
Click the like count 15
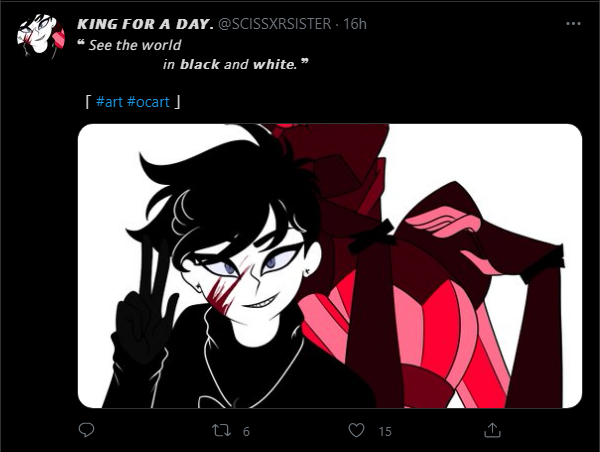tap(385, 432)
